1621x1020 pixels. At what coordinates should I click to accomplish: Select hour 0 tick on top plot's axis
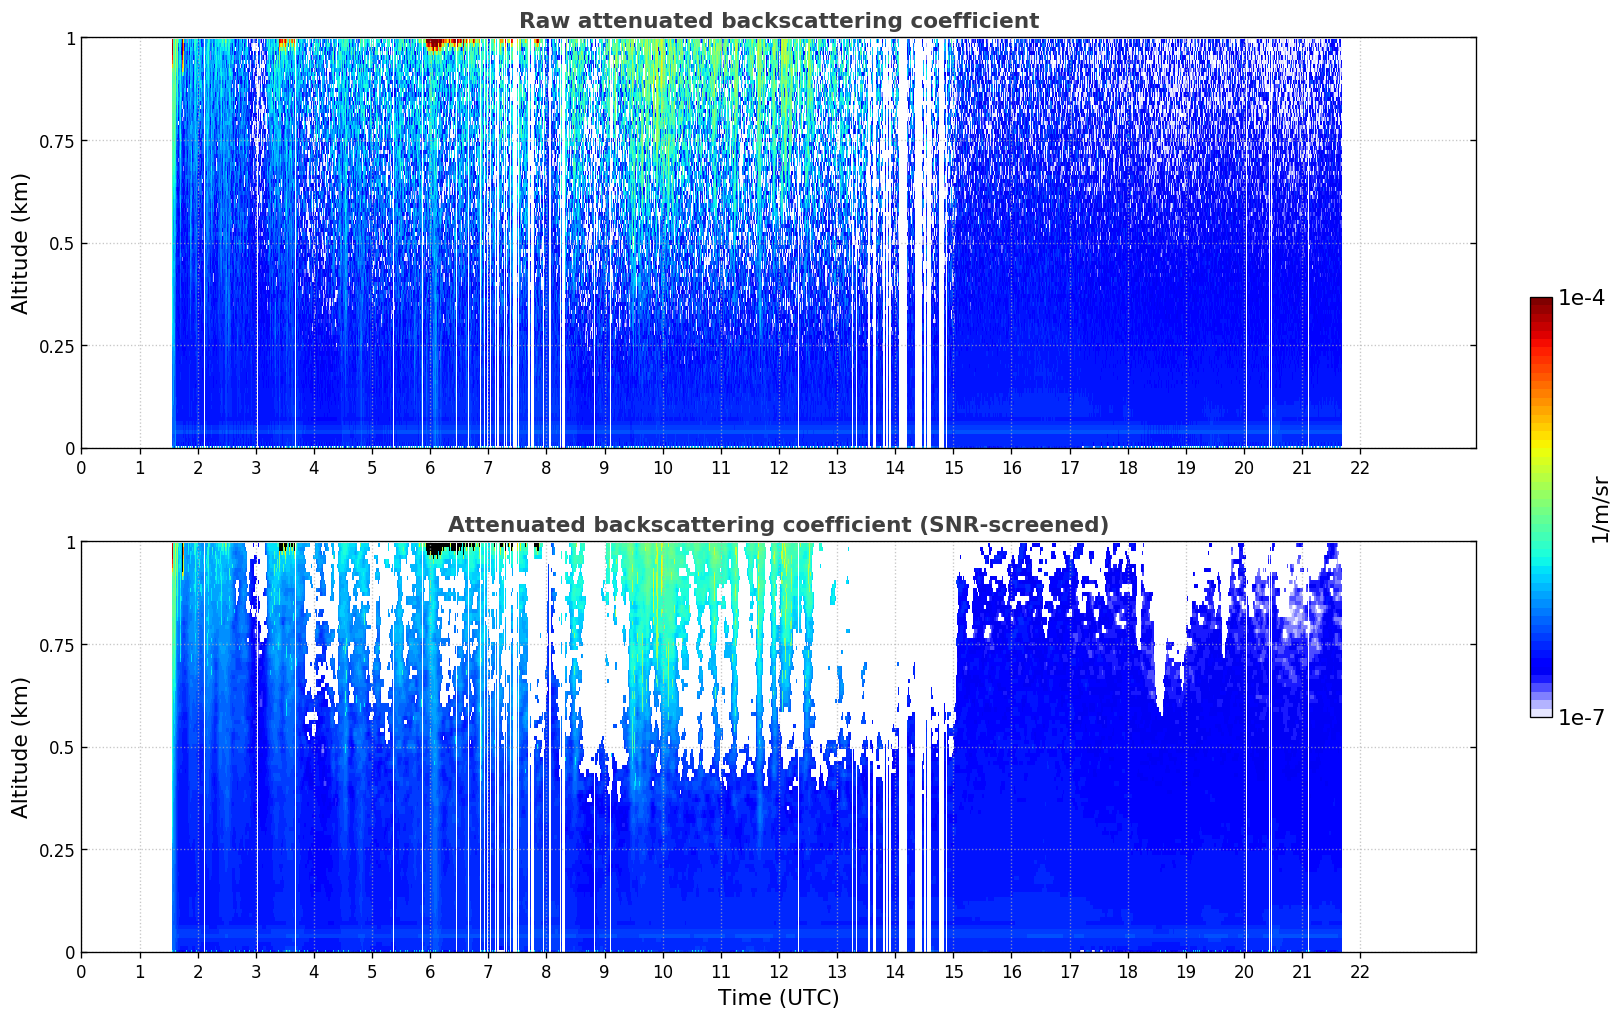click(82, 467)
